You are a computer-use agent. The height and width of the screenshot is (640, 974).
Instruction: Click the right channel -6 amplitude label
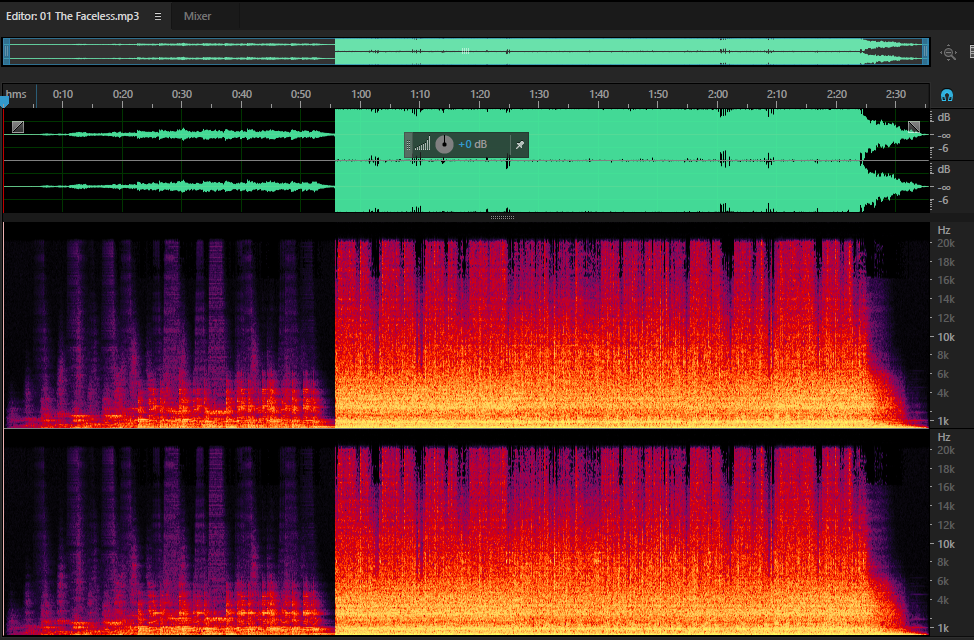pos(943,200)
